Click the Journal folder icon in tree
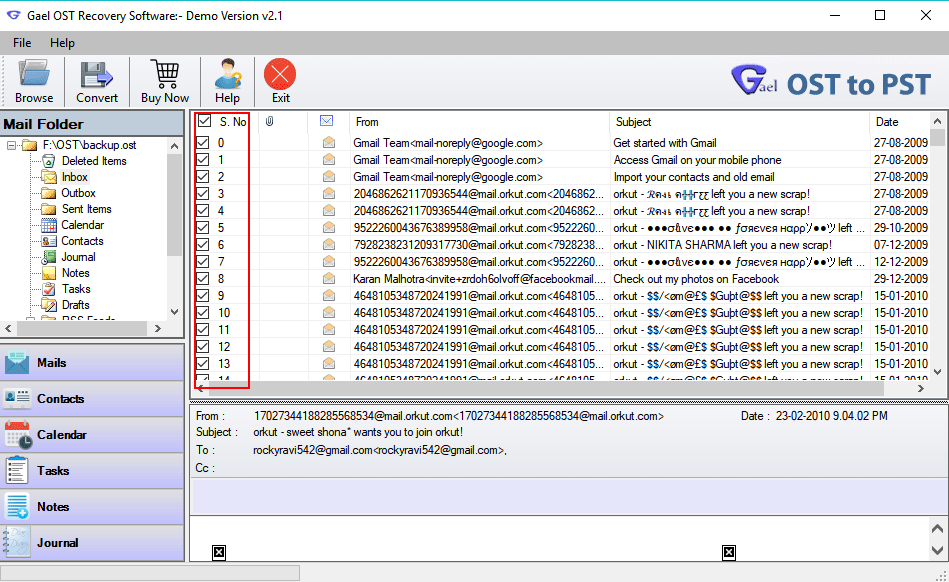This screenshot has height=582, width=949. (48, 257)
